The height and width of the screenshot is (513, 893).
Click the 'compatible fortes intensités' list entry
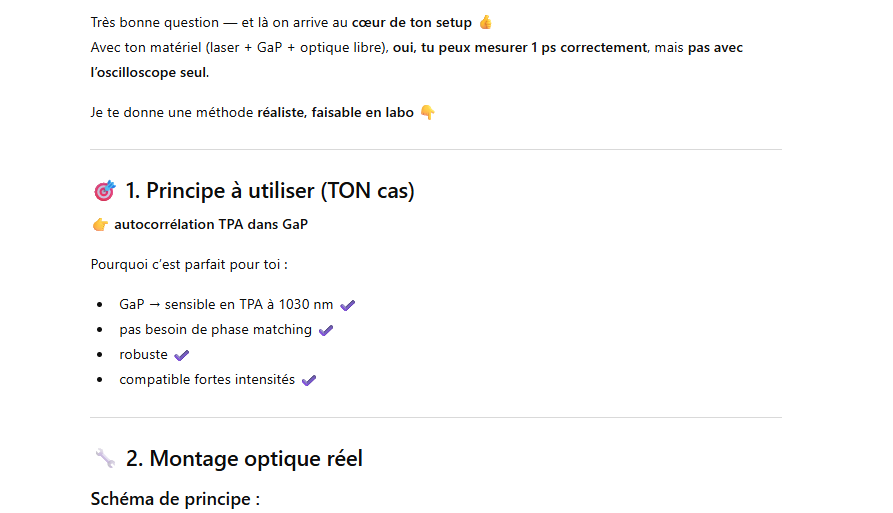[207, 379]
